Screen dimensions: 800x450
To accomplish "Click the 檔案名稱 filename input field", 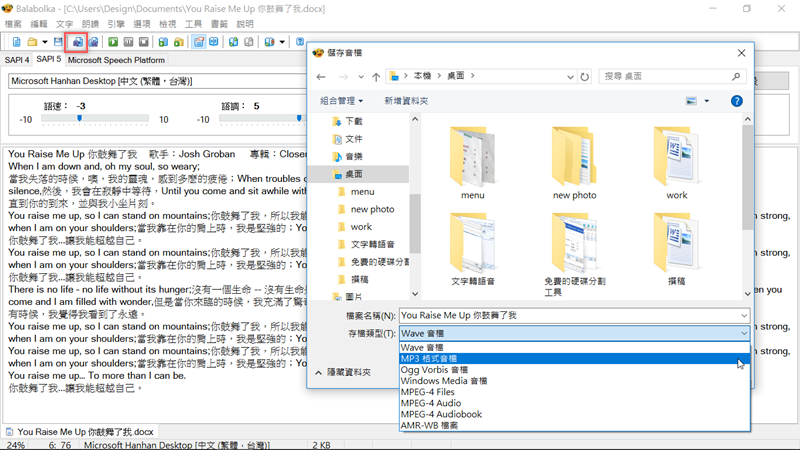I will tap(573, 315).
